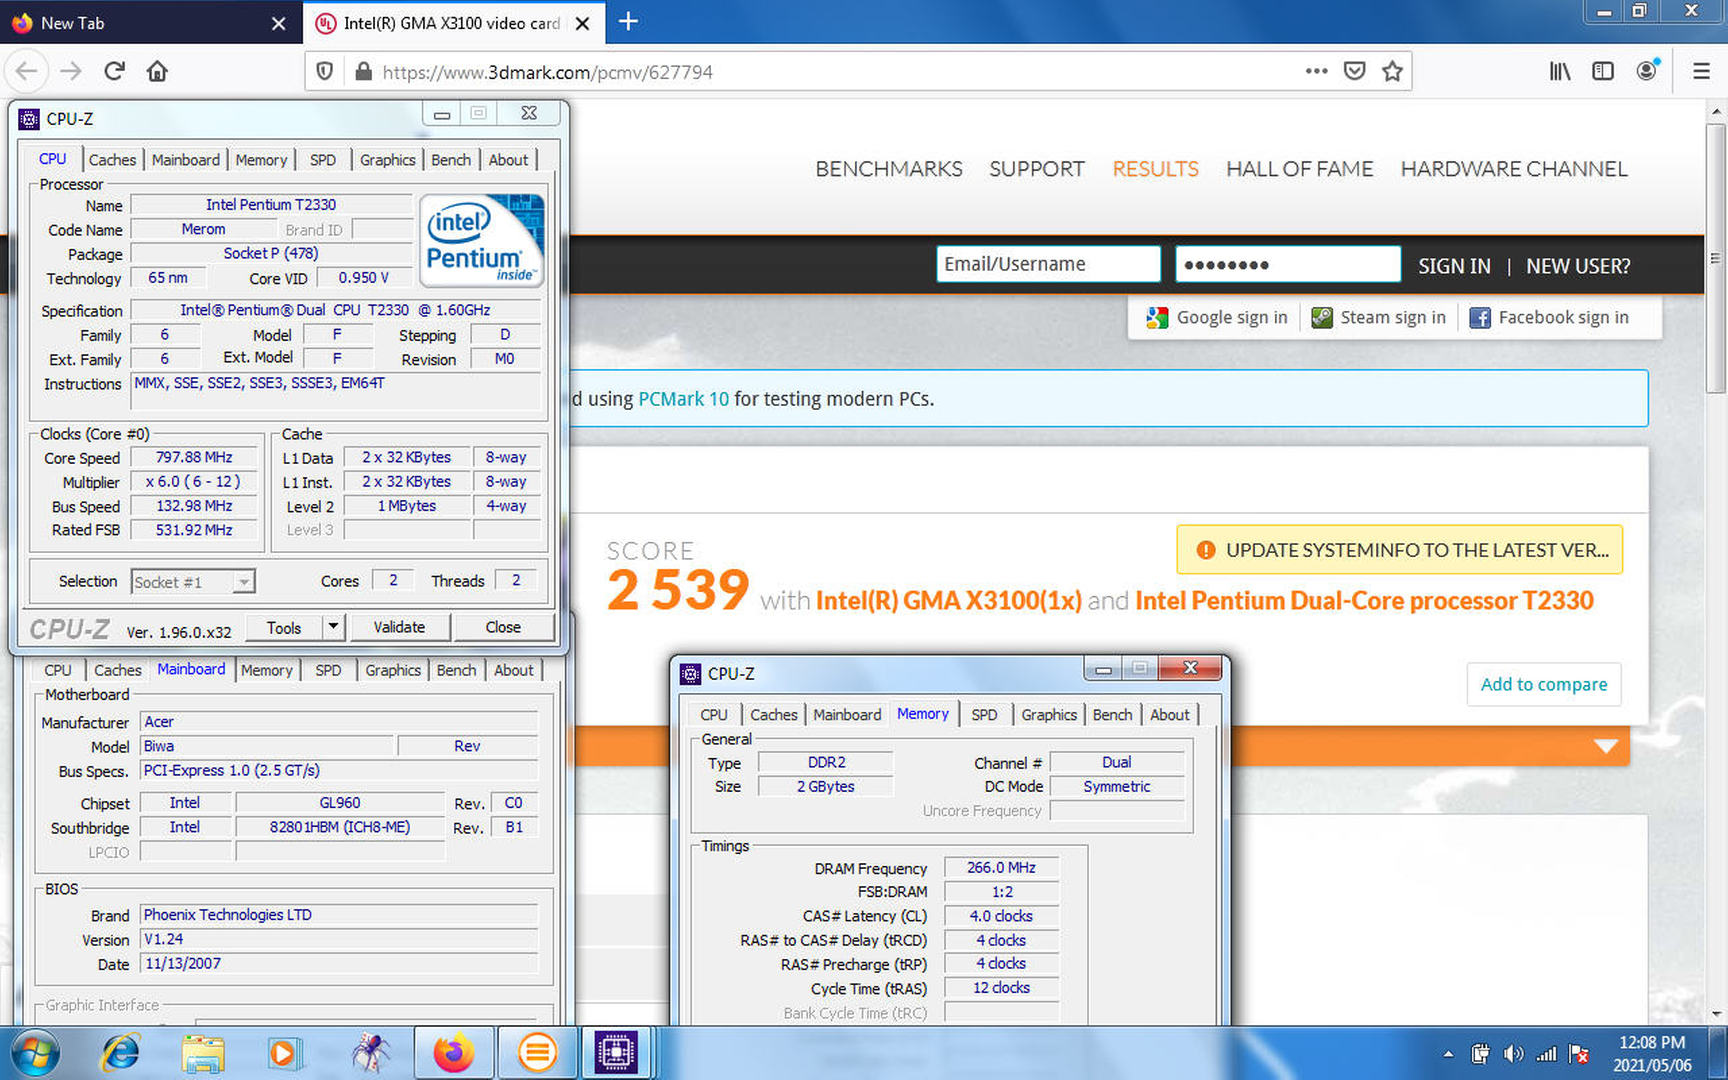Open Firefox hamburger menu
Screen dimensions: 1728x1080
tap(1701, 71)
